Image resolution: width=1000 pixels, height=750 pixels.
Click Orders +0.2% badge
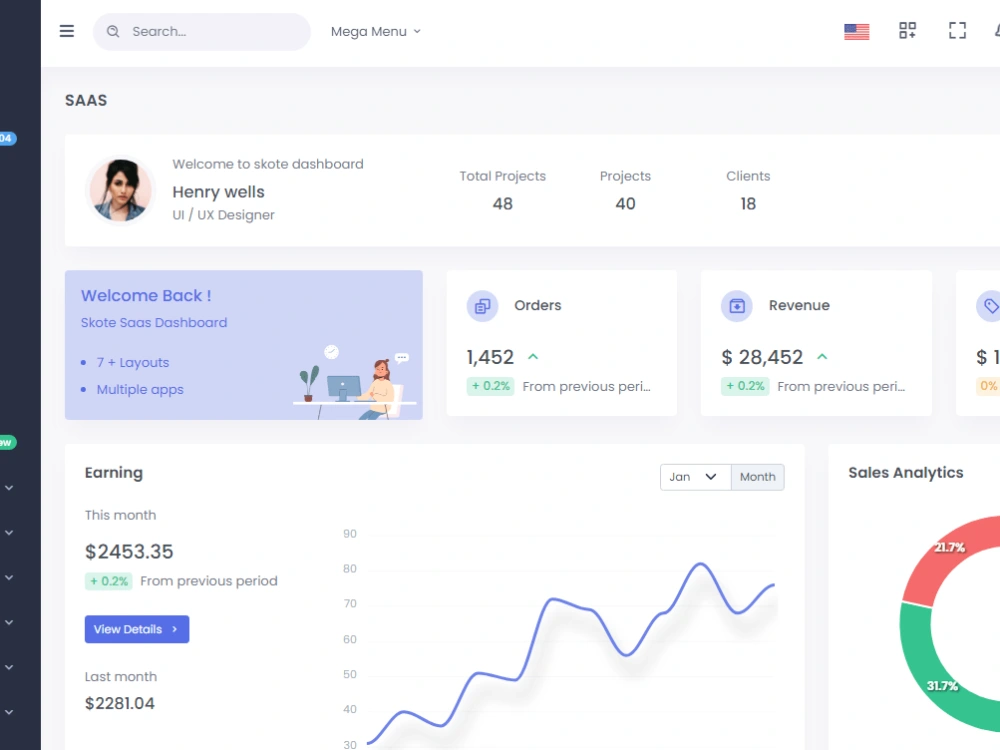(490, 386)
